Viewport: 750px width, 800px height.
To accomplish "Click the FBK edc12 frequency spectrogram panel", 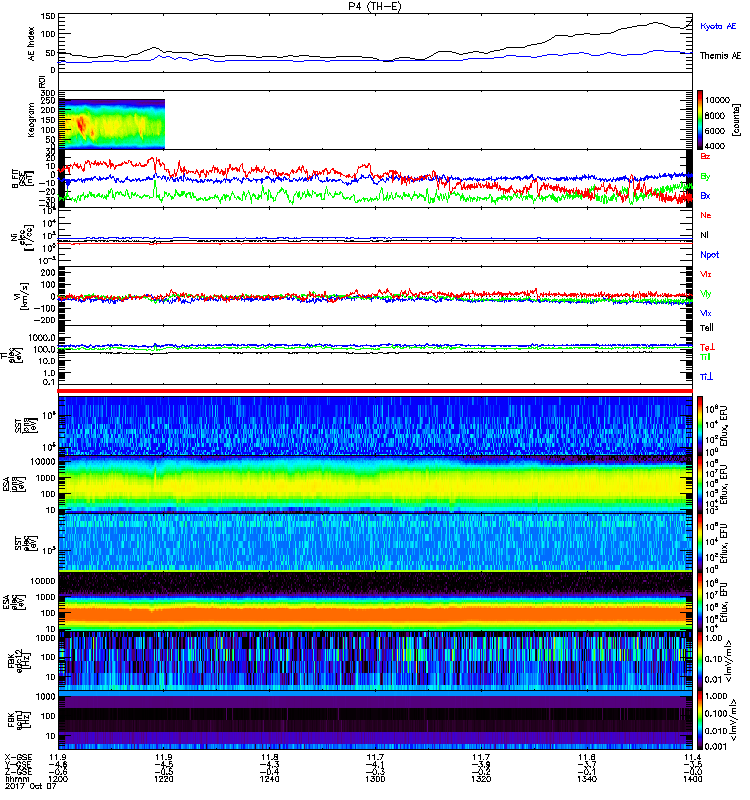I will click(x=376, y=661).
